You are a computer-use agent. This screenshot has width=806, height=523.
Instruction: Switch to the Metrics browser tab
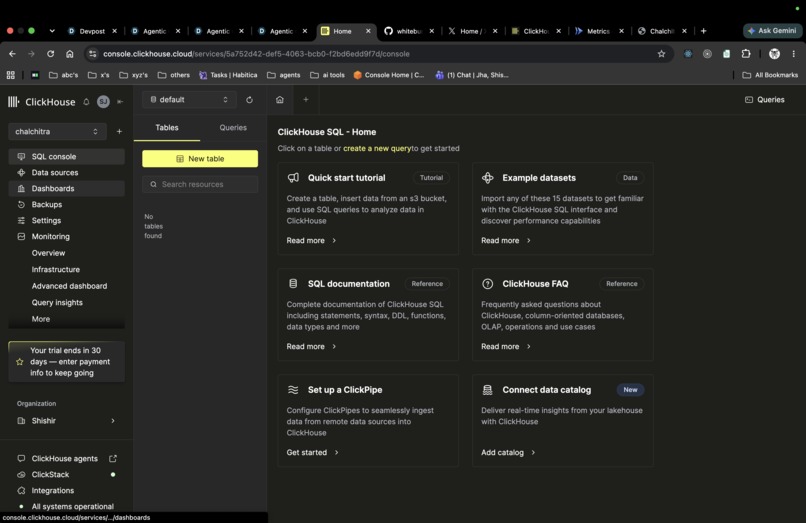click(599, 31)
